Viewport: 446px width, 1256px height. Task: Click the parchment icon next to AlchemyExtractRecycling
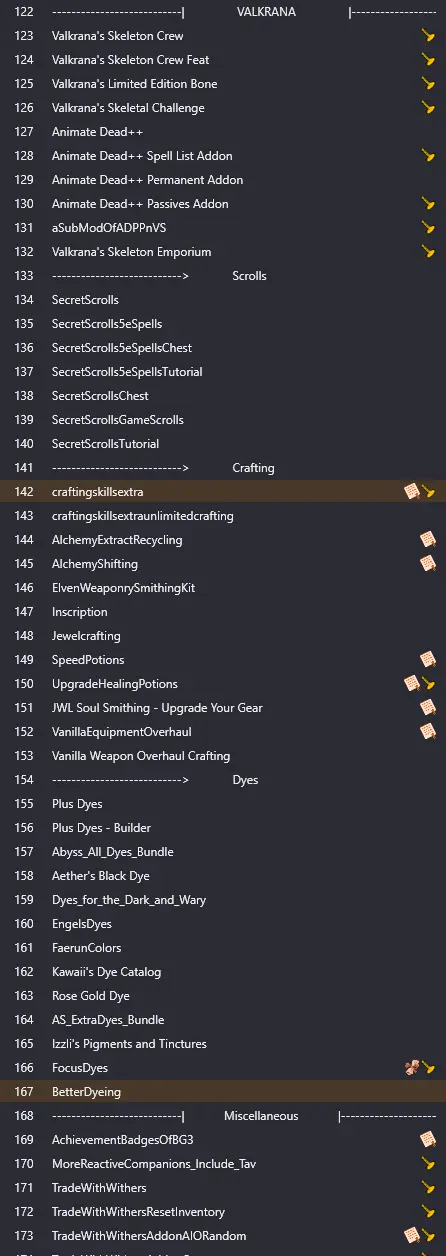pos(428,540)
